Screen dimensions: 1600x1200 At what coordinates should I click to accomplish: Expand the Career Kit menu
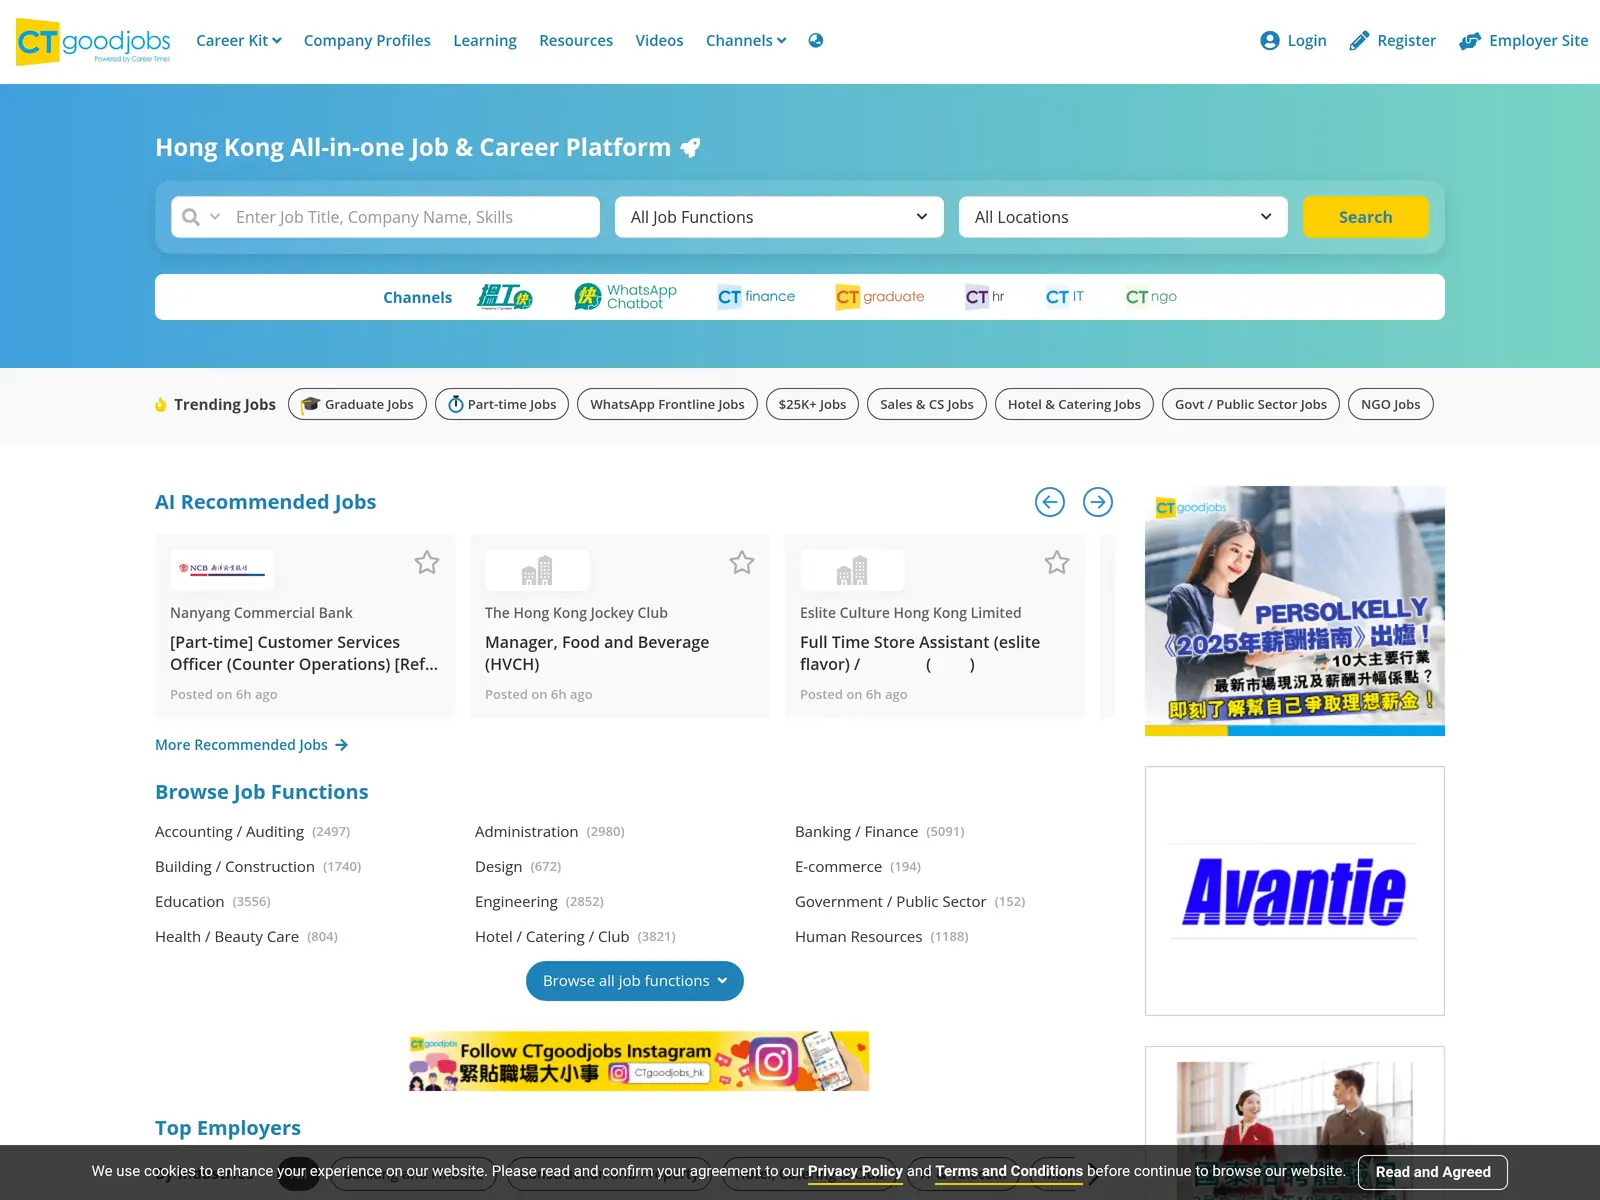click(239, 41)
